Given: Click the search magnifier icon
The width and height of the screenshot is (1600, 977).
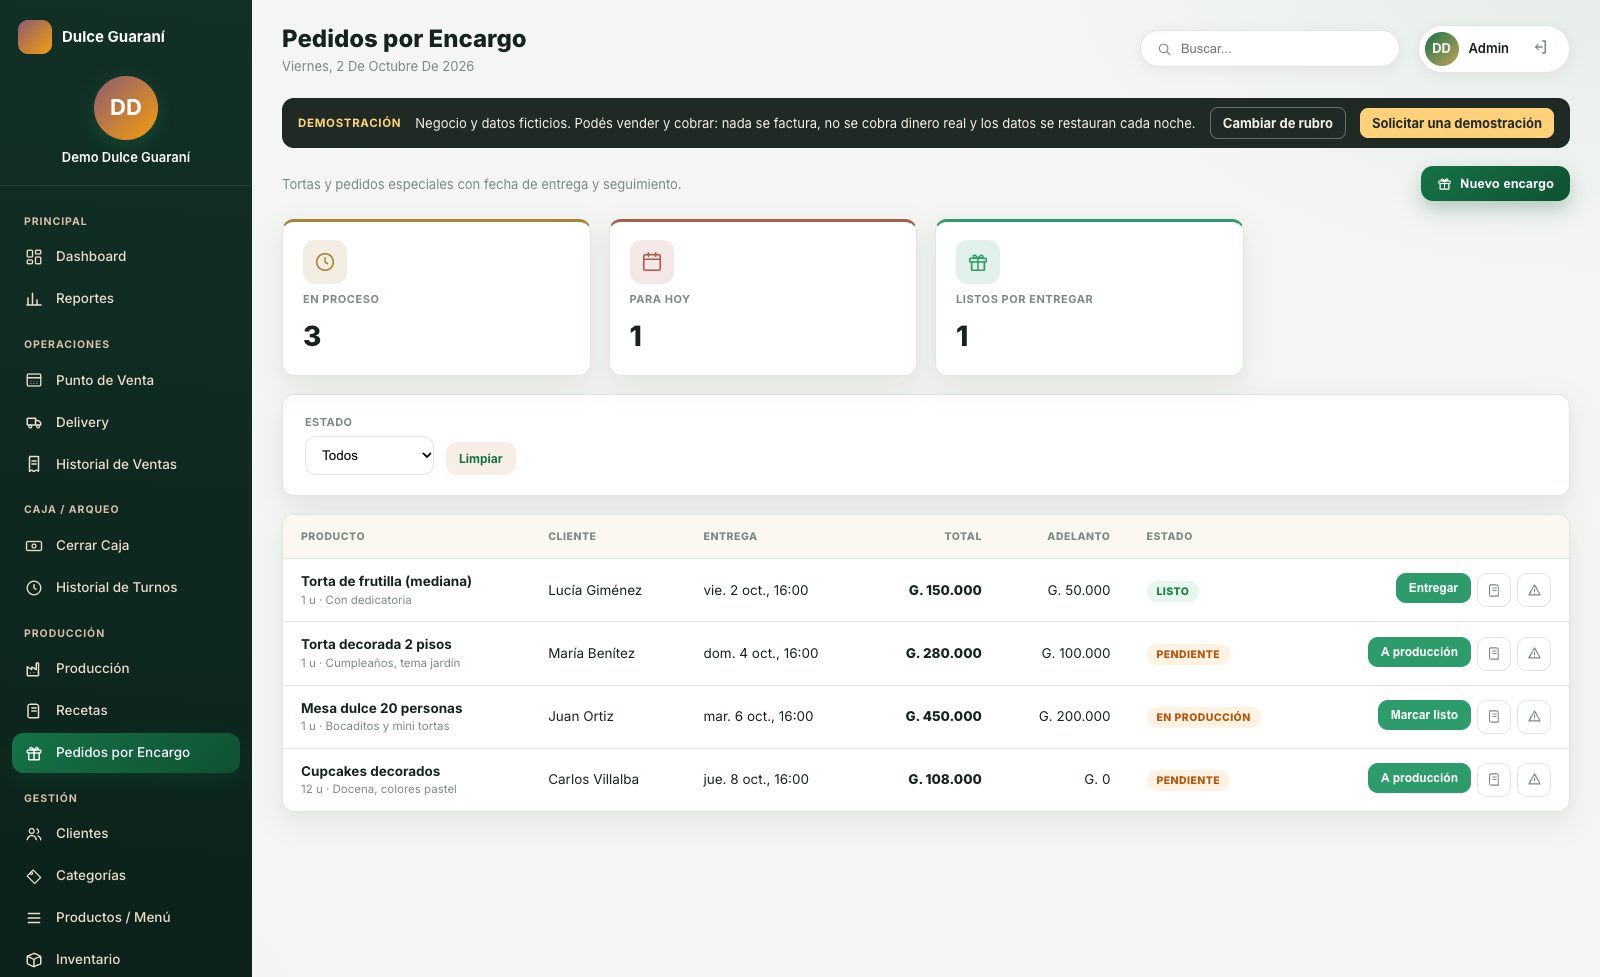Looking at the screenshot, I should pyautogui.click(x=1164, y=49).
